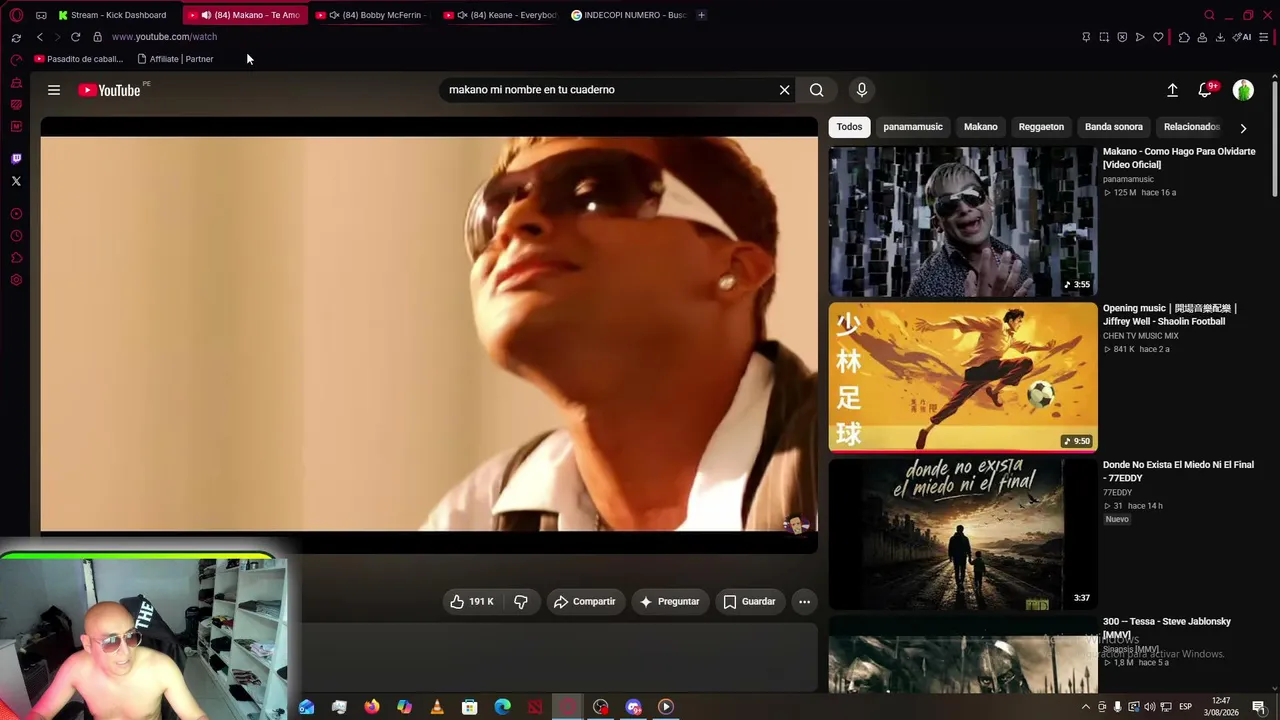This screenshot has width=1280, height=720.
Task: Open Microsoft Edge from the taskbar
Action: pos(502,707)
